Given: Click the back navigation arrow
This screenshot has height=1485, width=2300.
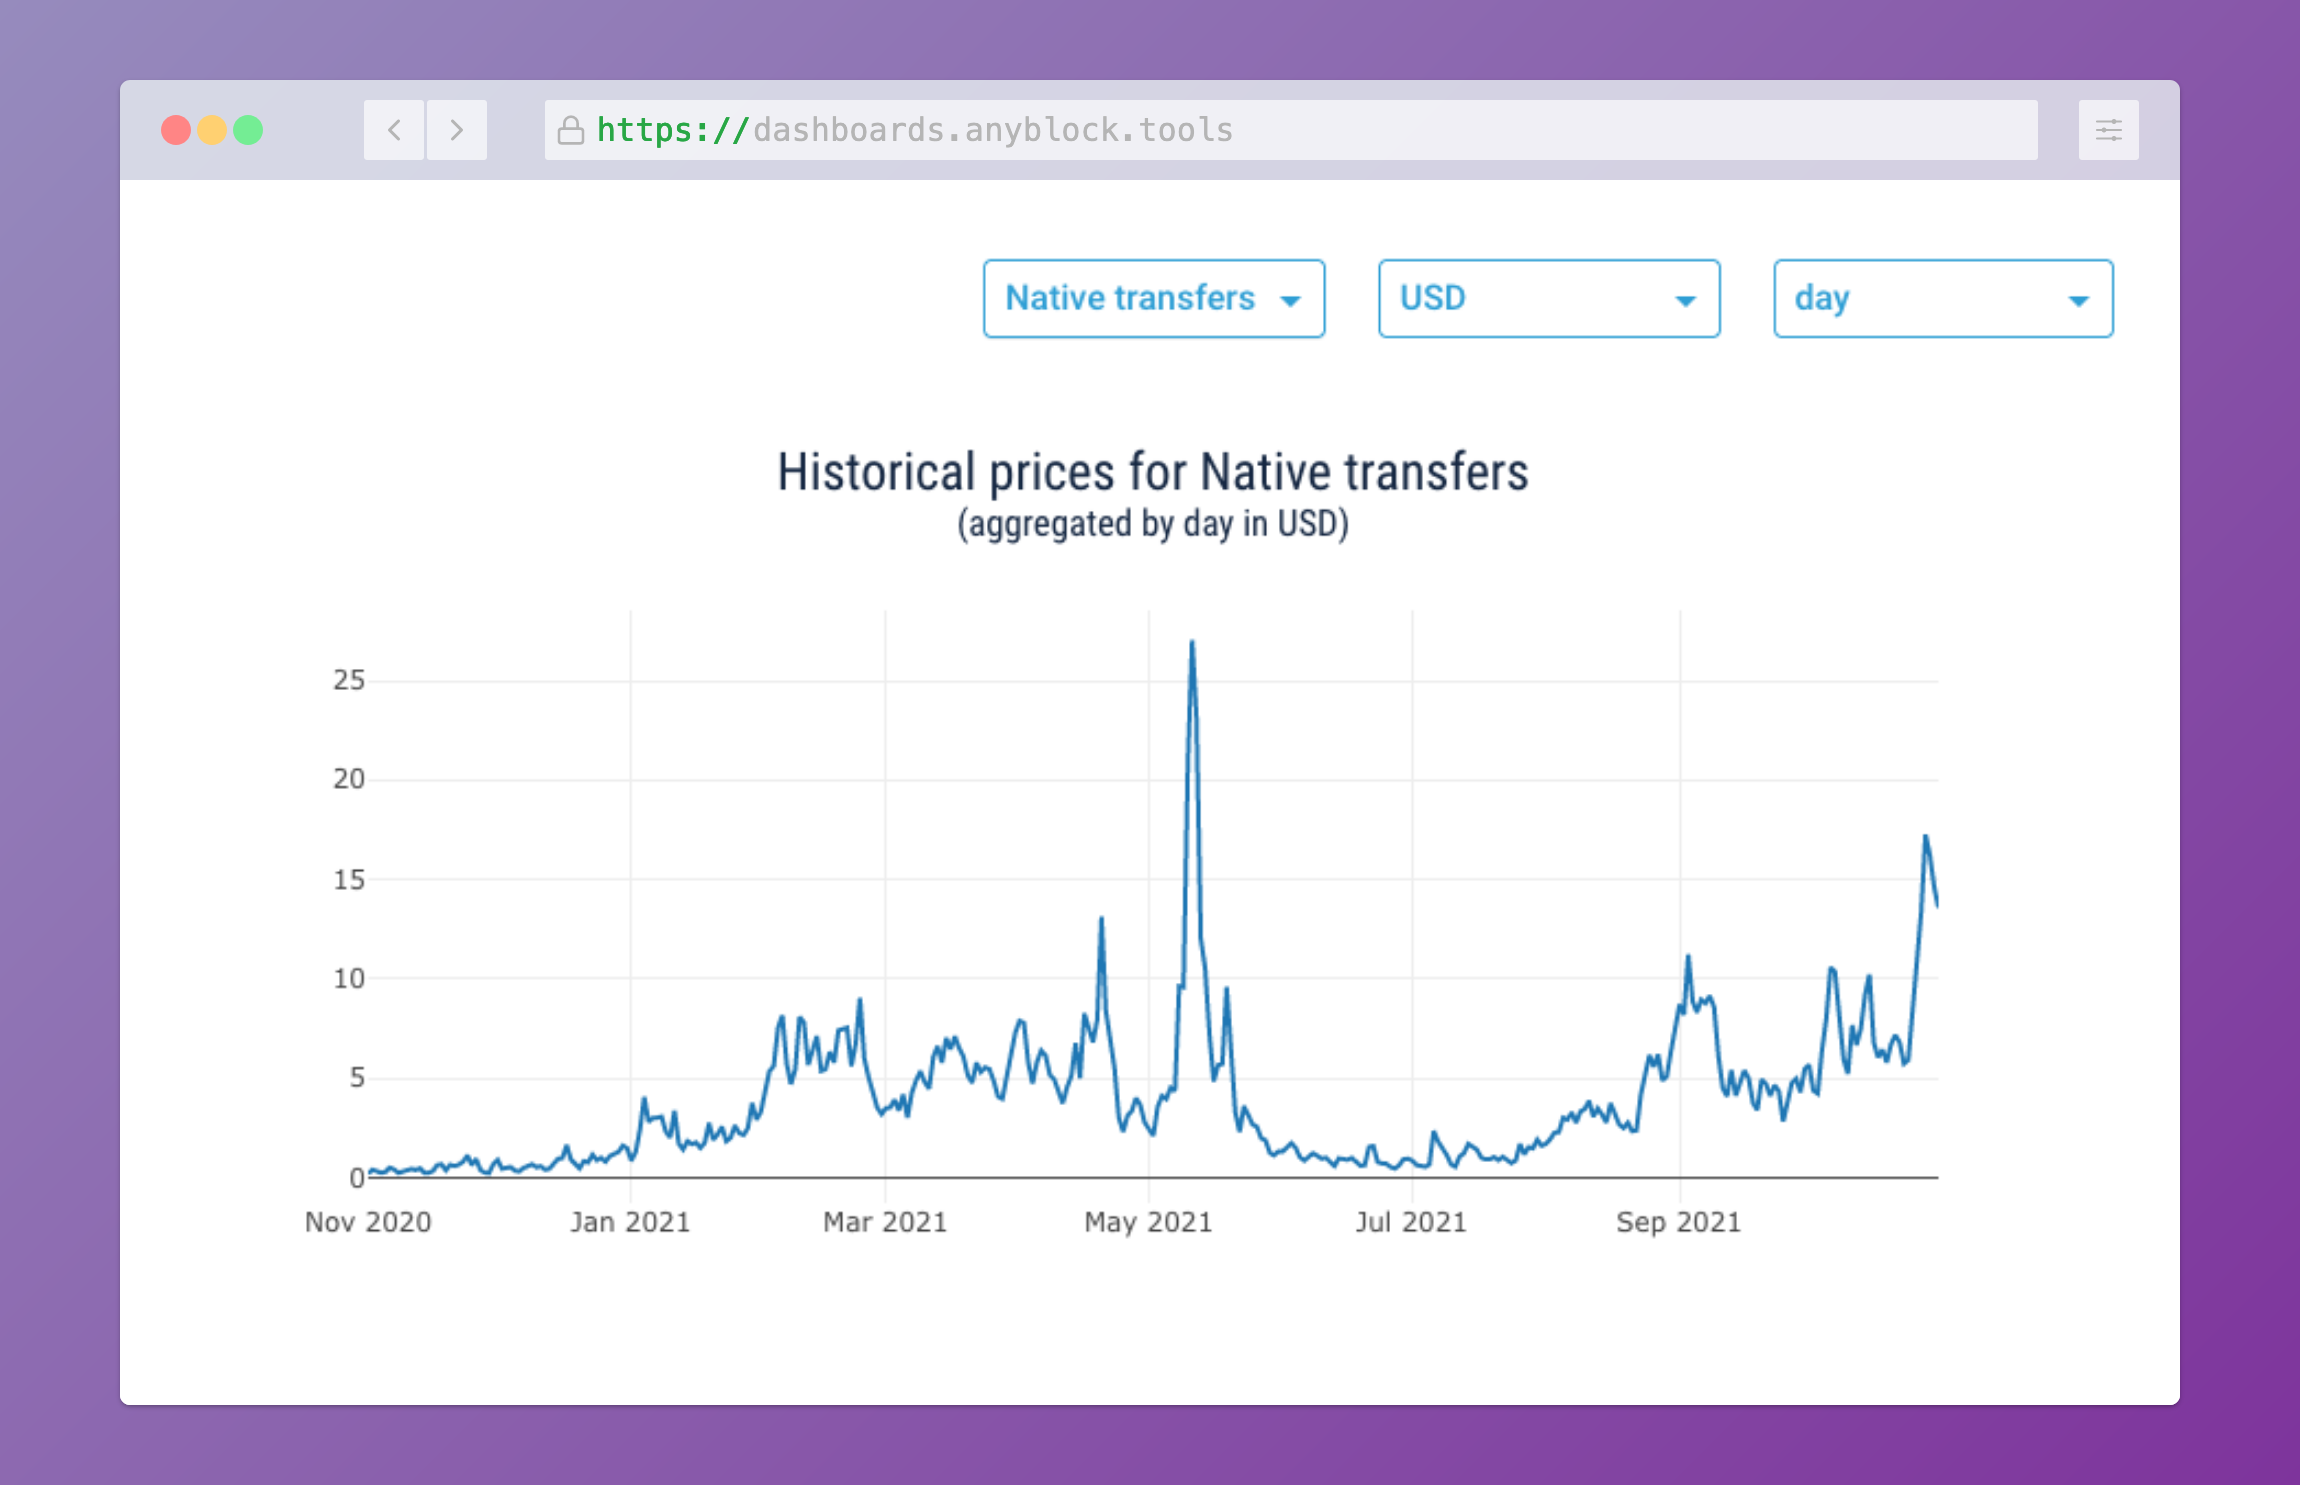Looking at the screenshot, I should [x=394, y=131].
